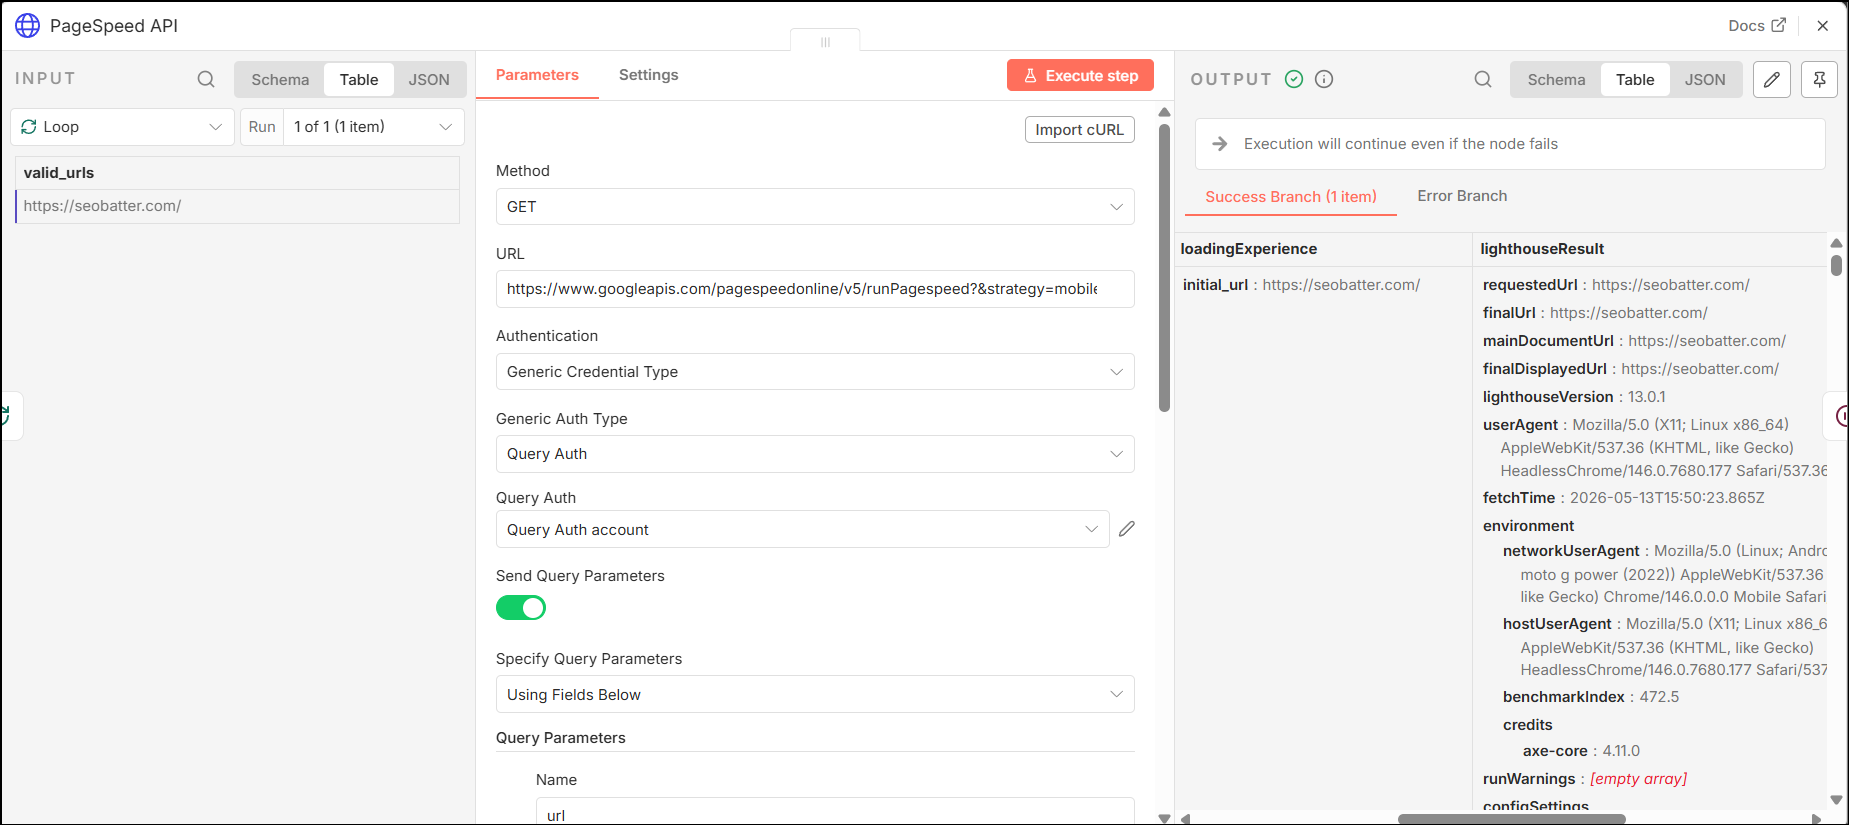Open the Authentication dropdown
The width and height of the screenshot is (1849, 825).
[815, 372]
